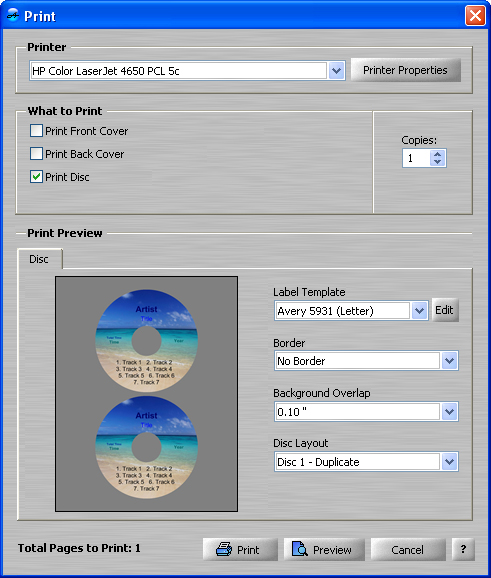Increase copies with the up arrow

pyautogui.click(x=438, y=154)
